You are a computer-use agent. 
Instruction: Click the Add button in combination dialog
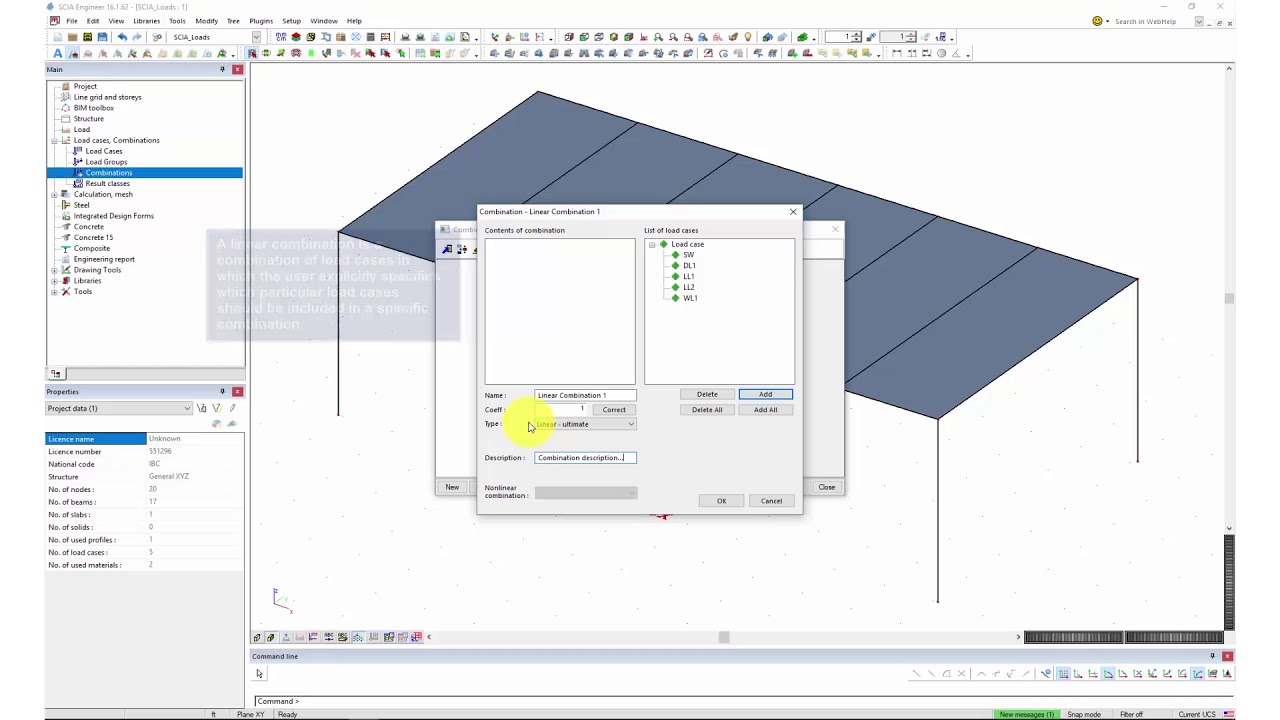coord(765,394)
